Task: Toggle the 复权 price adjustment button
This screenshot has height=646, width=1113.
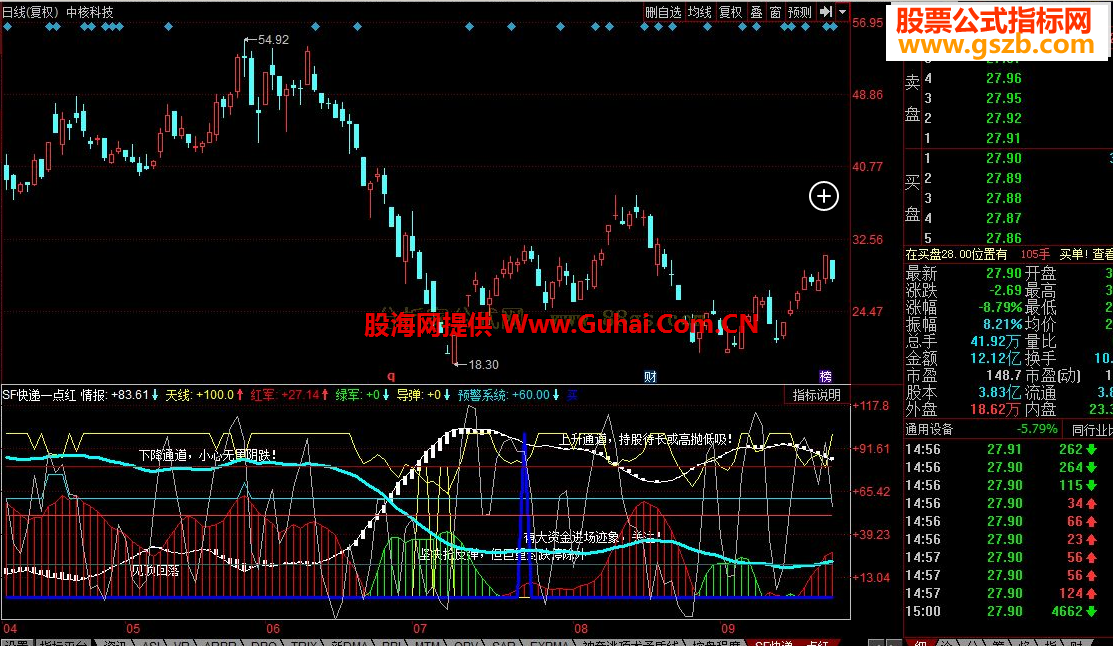Action: (x=730, y=12)
